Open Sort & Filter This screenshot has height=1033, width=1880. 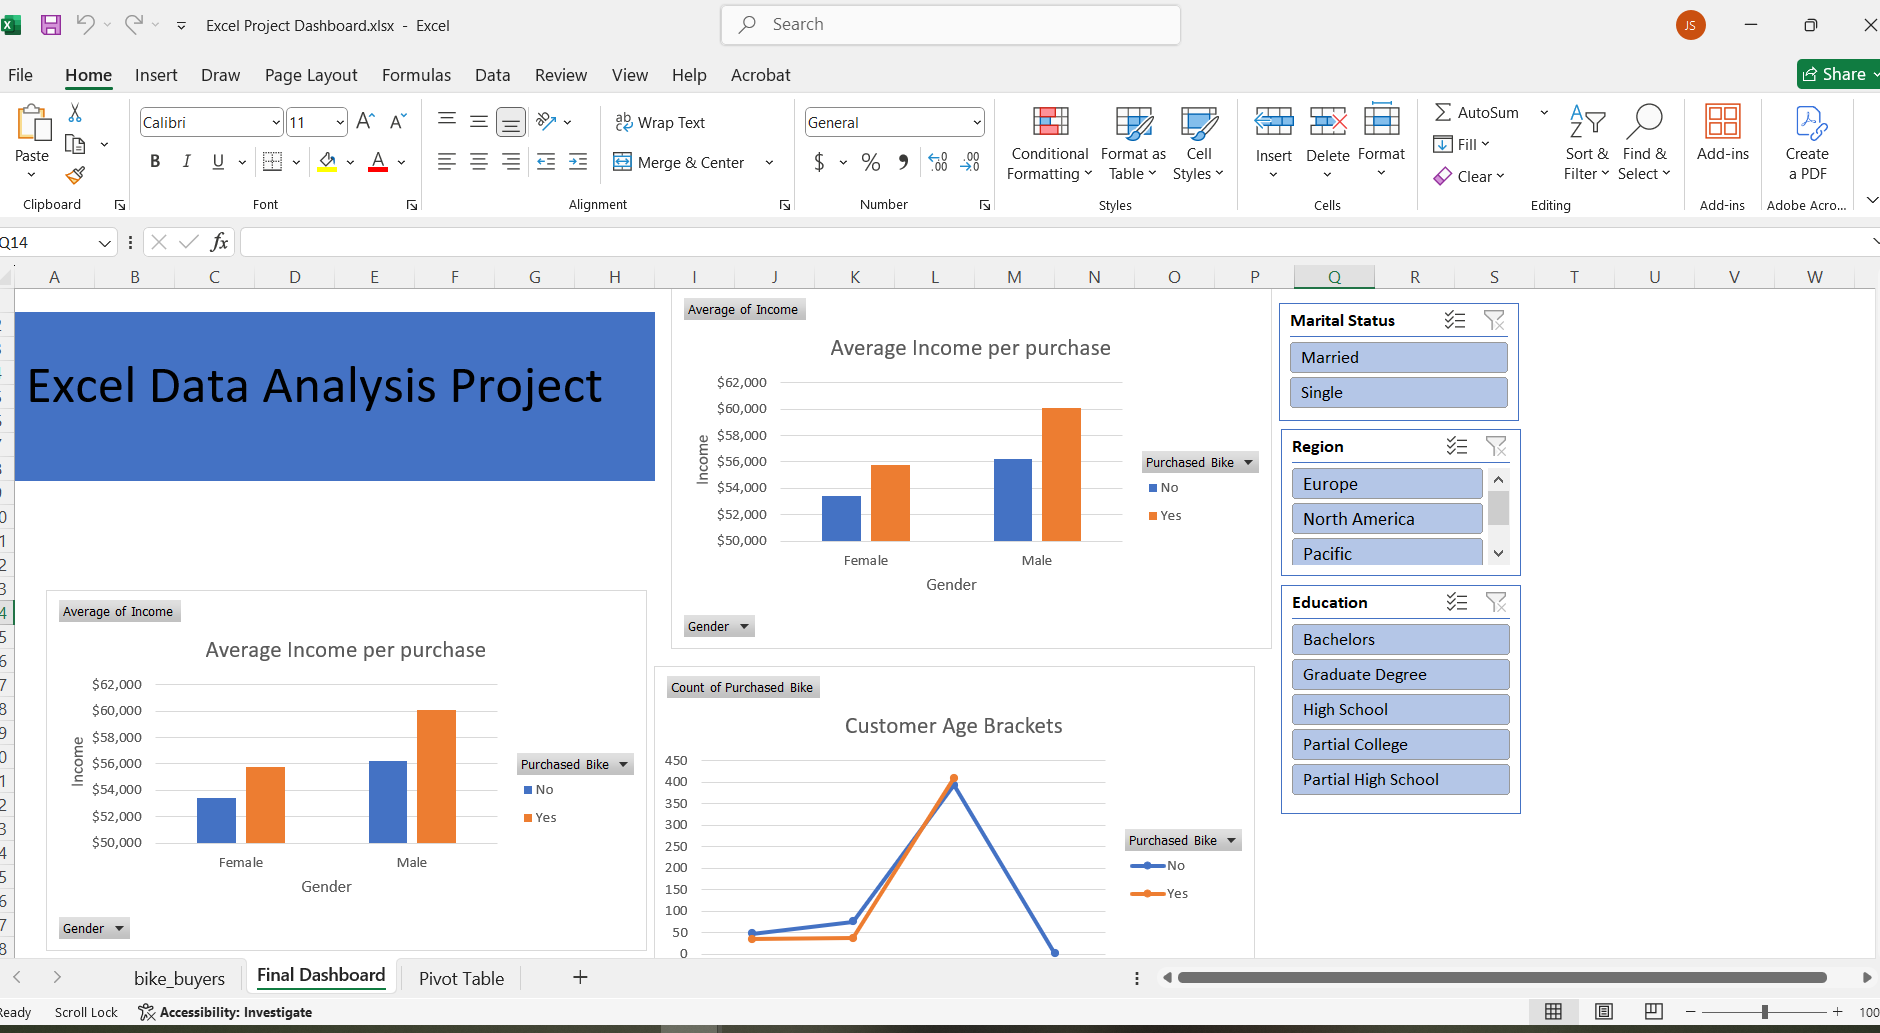click(x=1587, y=143)
